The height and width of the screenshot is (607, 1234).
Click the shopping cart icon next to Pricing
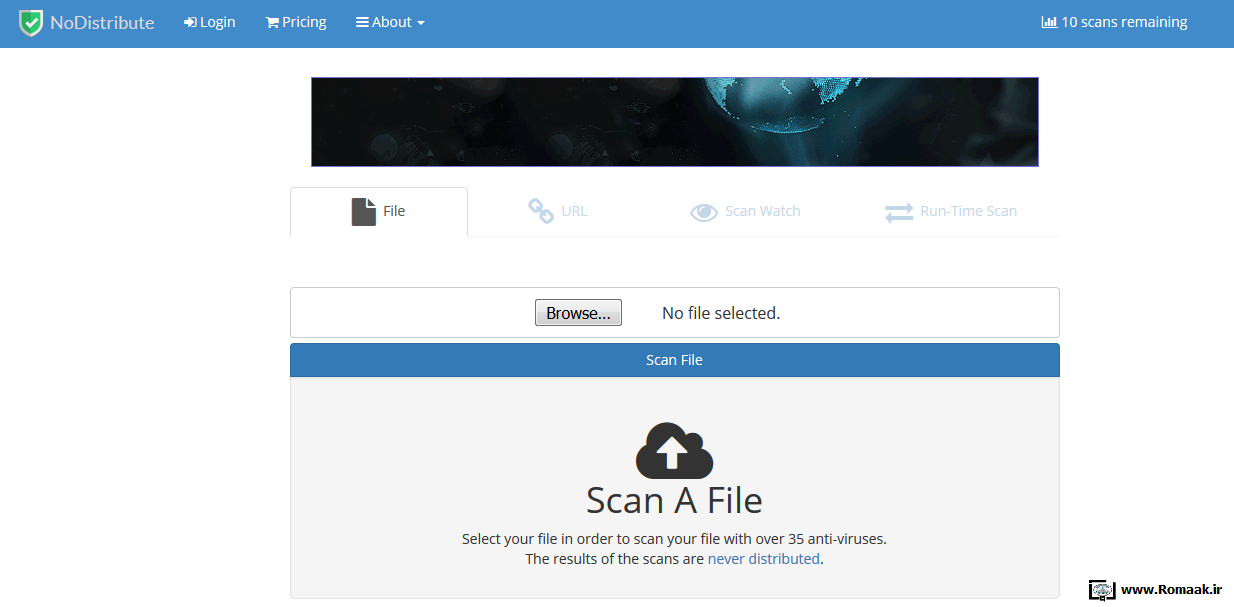[x=272, y=22]
